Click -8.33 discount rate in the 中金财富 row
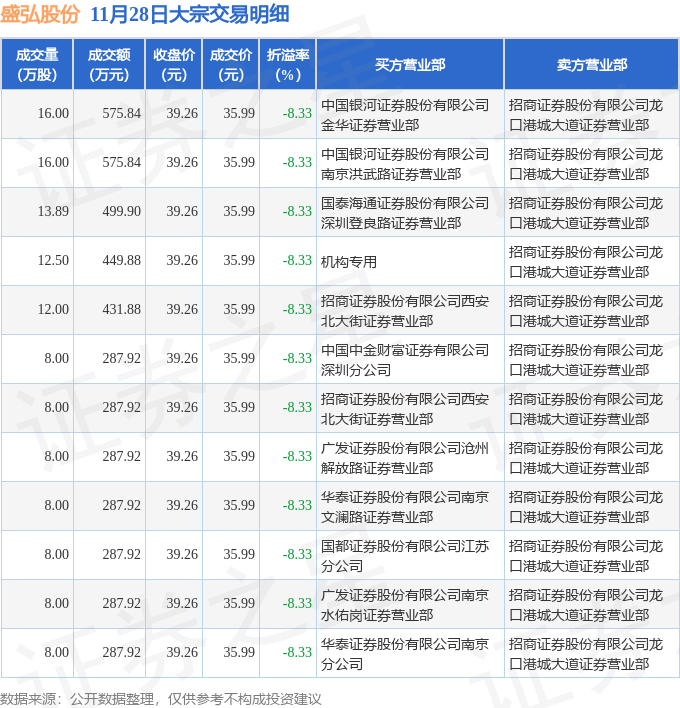Image resolution: width=680 pixels, height=708 pixels. click(297, 358)
